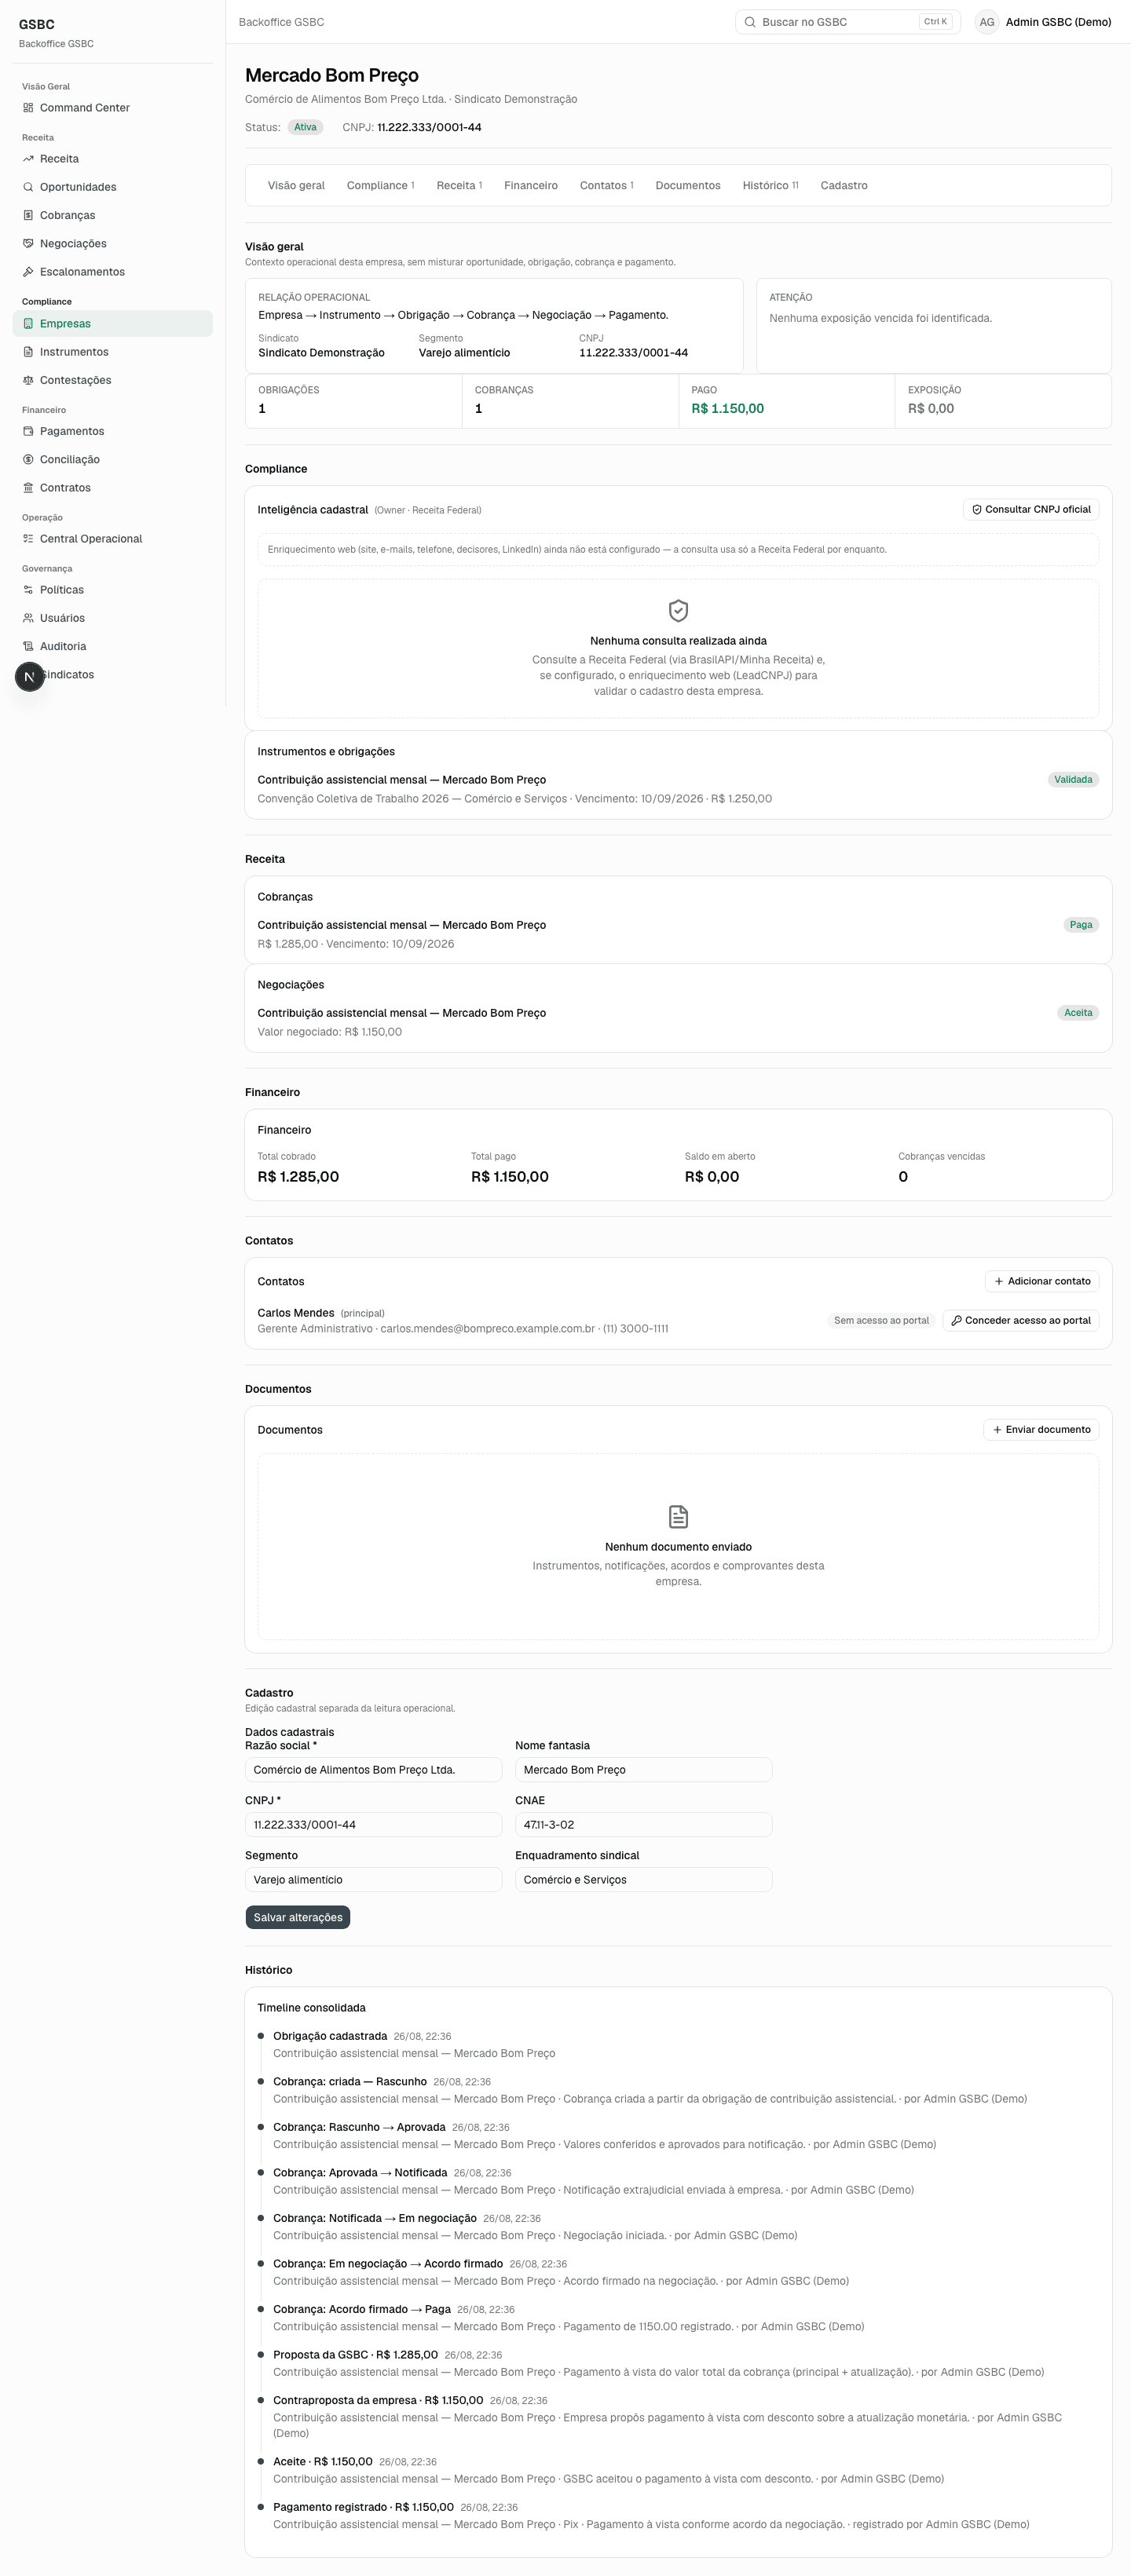Click the Aceita status badge
Viewport: 1131px width, 2576px height.
pyautogui.click(x=1078, y=1013)
